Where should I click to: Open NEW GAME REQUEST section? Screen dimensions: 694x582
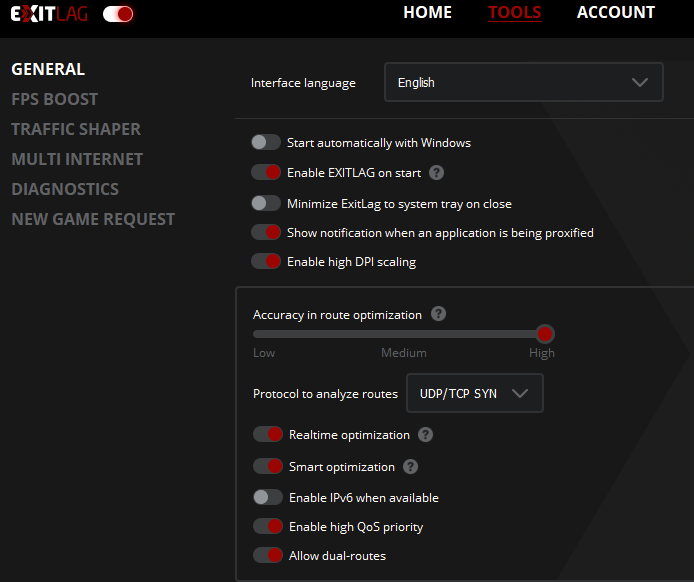[93, 220]
